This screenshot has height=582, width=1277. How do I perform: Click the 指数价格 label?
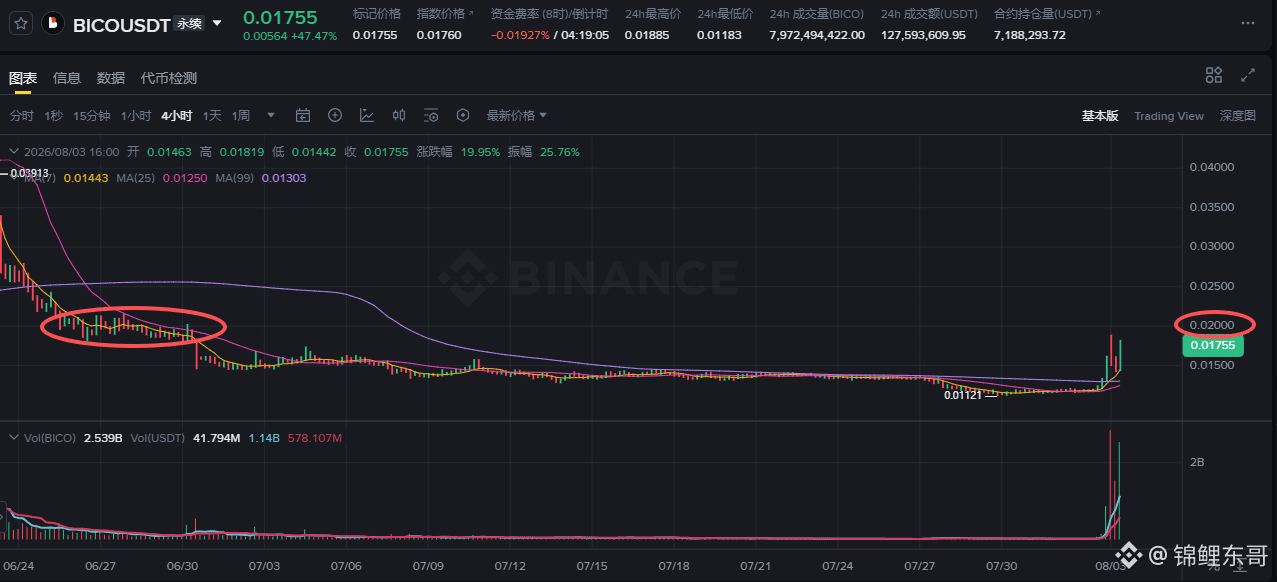441,14
